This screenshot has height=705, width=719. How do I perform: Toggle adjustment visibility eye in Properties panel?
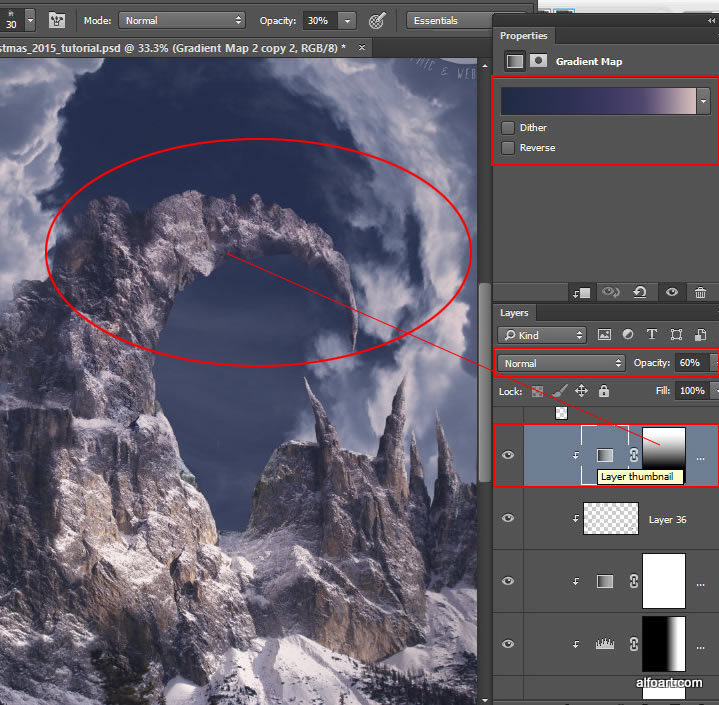(x=671, y=293)
